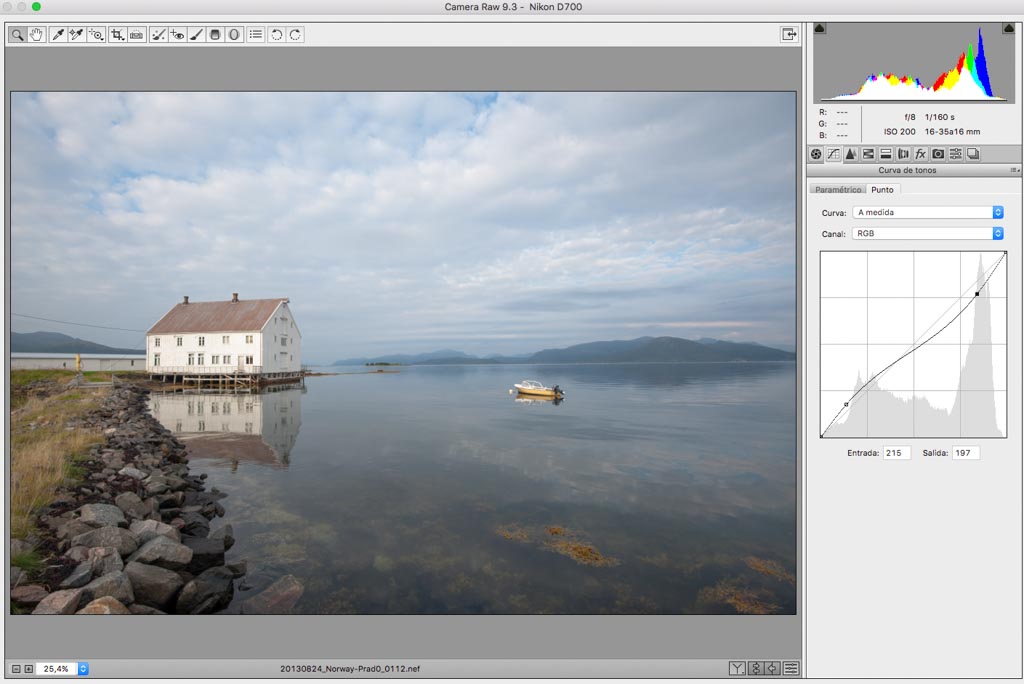
Task: Switch to the Paramétrico tab
Action: (x=837, y=189)
